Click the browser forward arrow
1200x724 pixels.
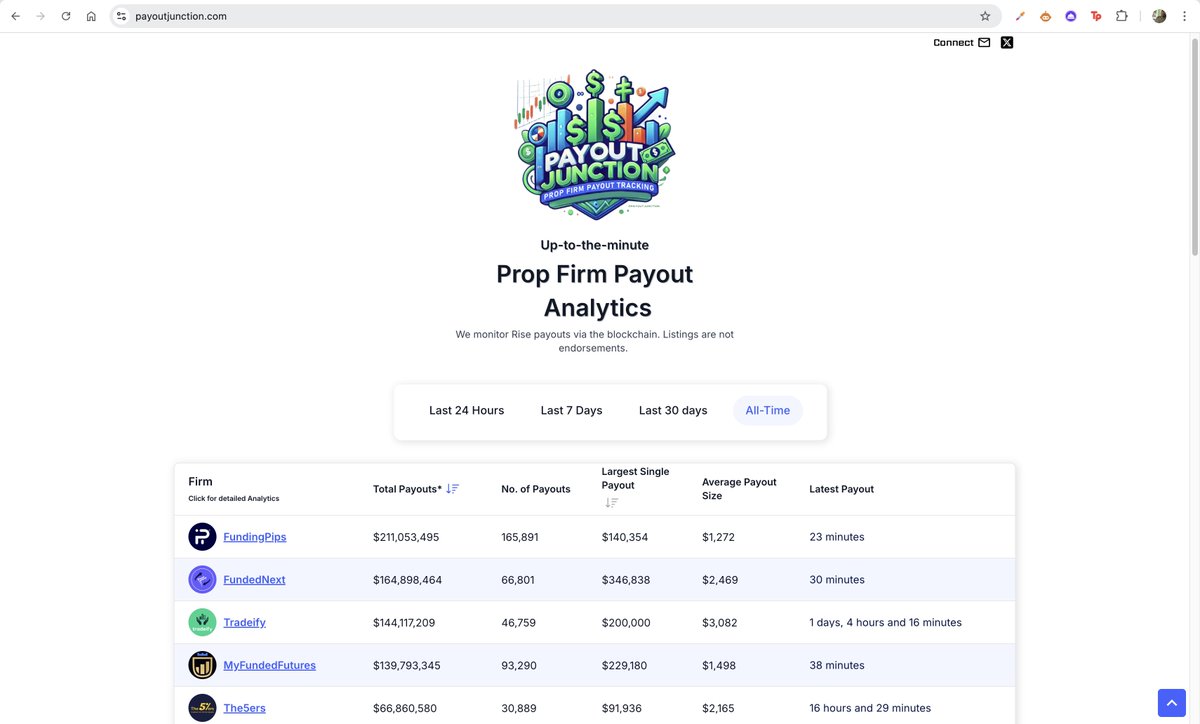(41, 16)
